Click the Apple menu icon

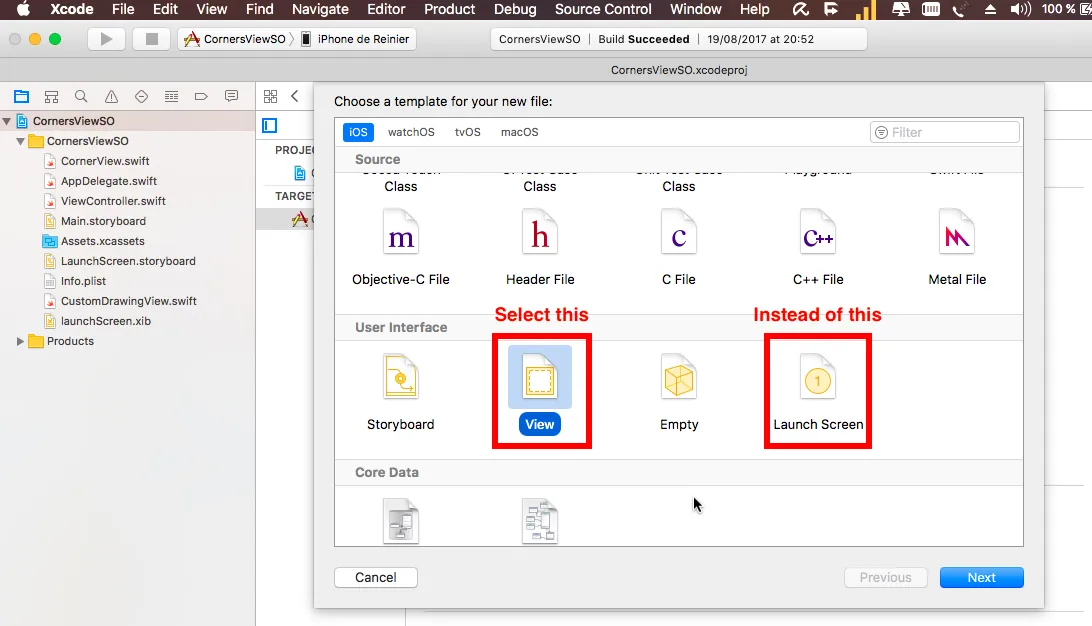click(x=23, y=9)
